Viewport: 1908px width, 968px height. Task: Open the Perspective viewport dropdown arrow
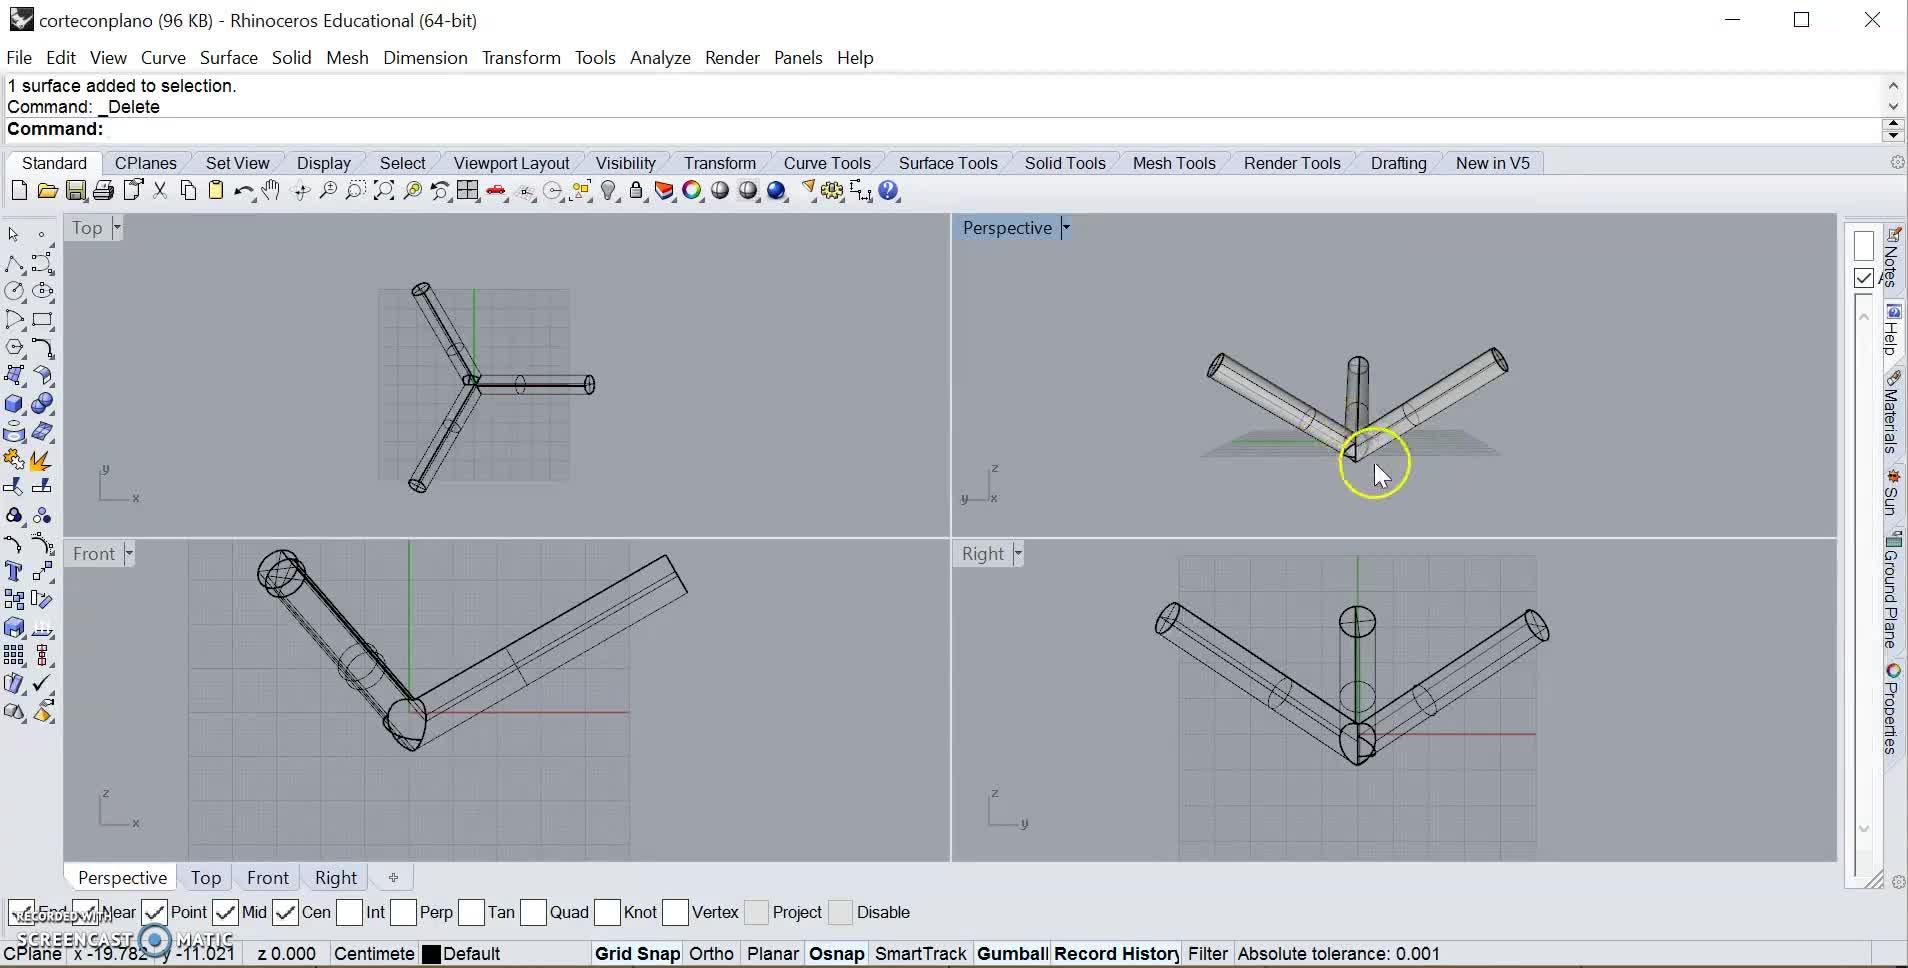click(1066, 228)
